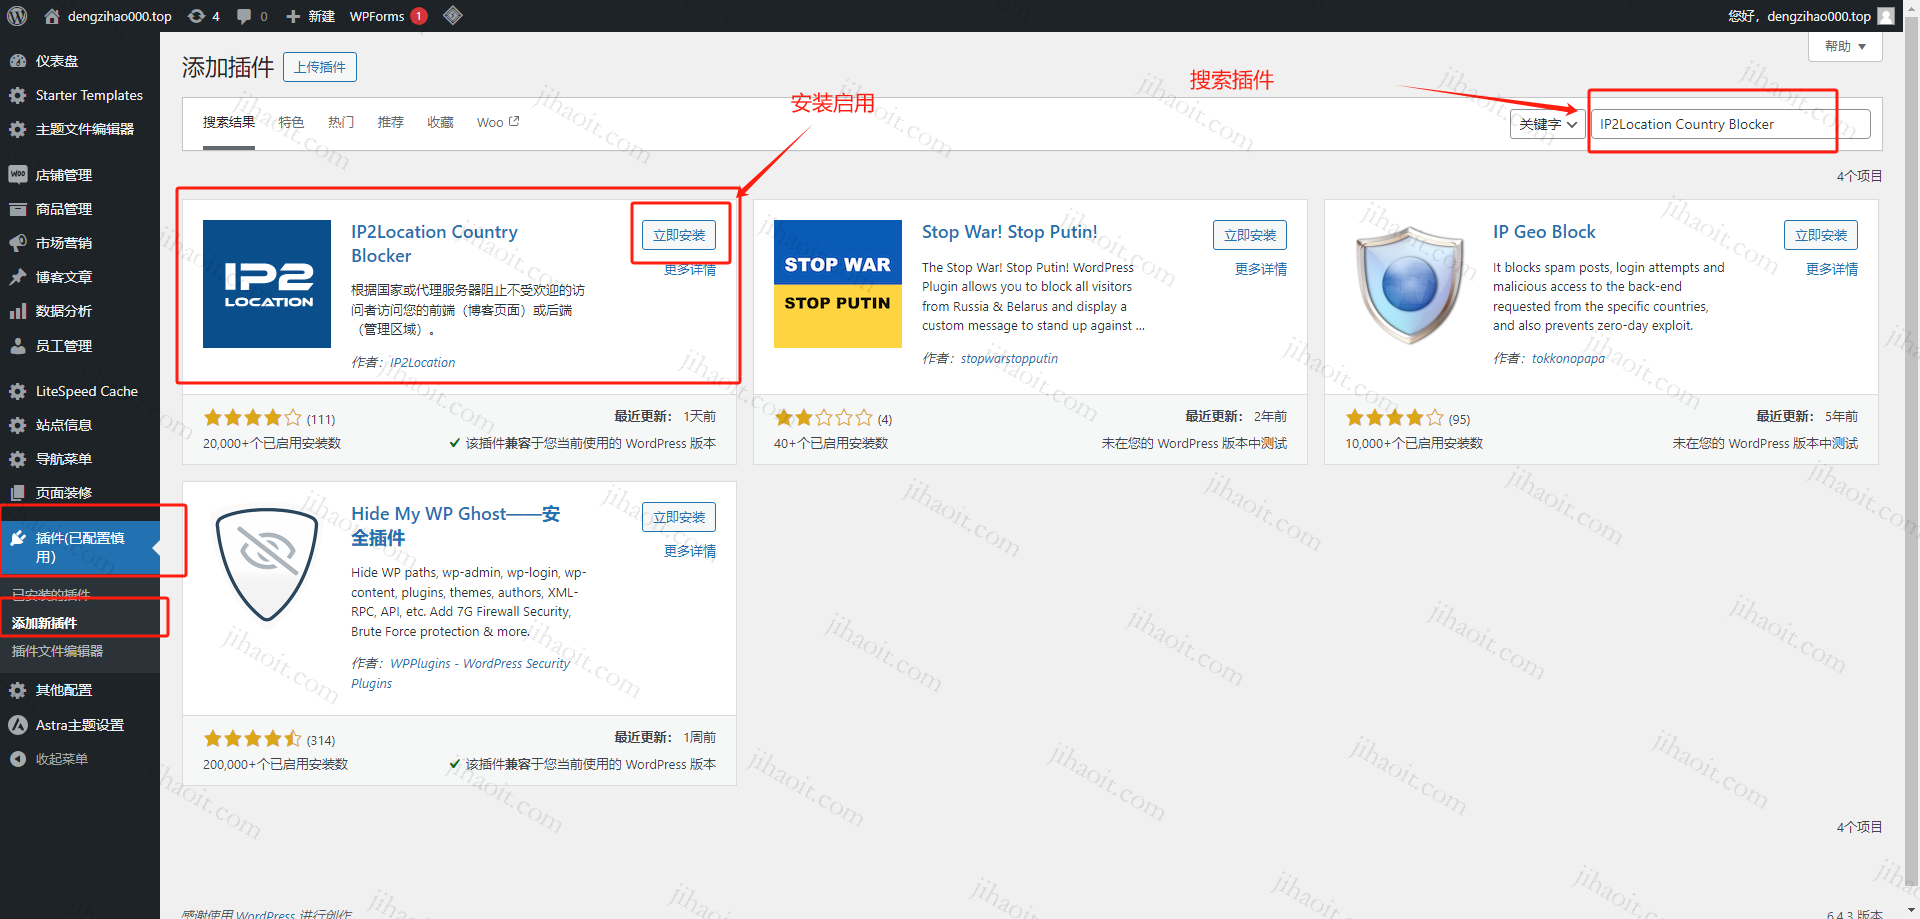Viewport: 1920px width, 919px height.
Task: Open 新建 new content menu
Action: click(310, 16)
